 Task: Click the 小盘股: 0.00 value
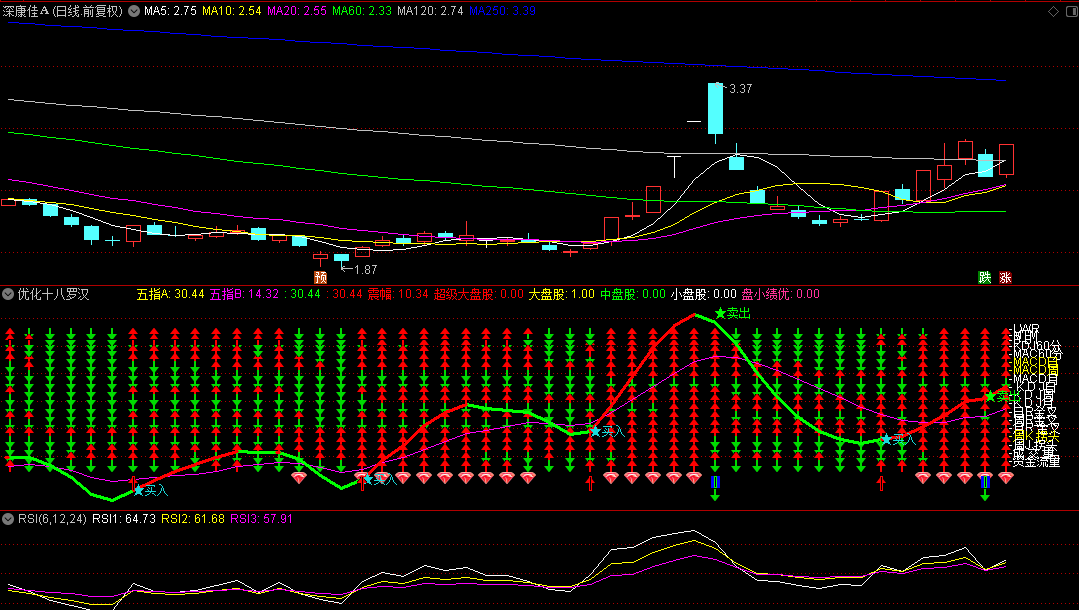703,294
